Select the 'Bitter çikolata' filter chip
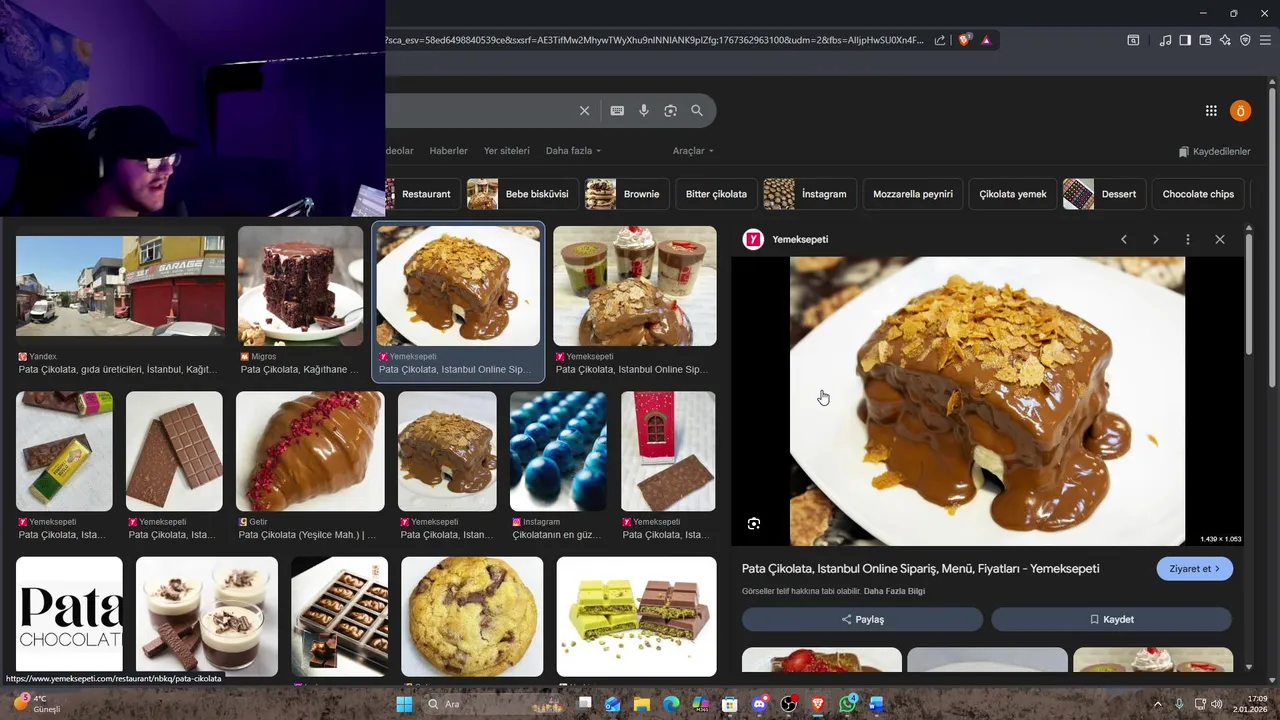The image size is (1280, 720). tap(716, 194)
